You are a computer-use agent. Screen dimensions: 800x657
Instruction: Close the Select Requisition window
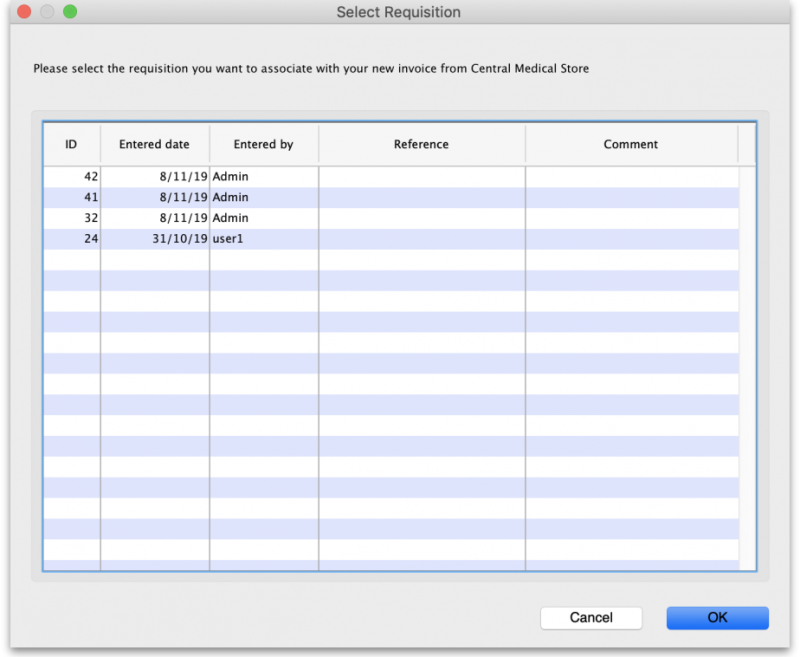24,12
